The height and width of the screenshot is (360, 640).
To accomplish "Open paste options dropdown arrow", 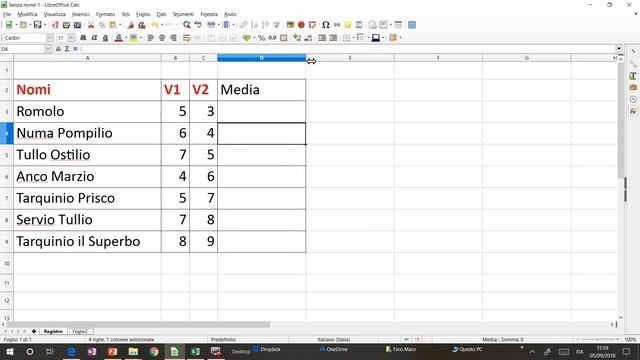I will point(120,25).
